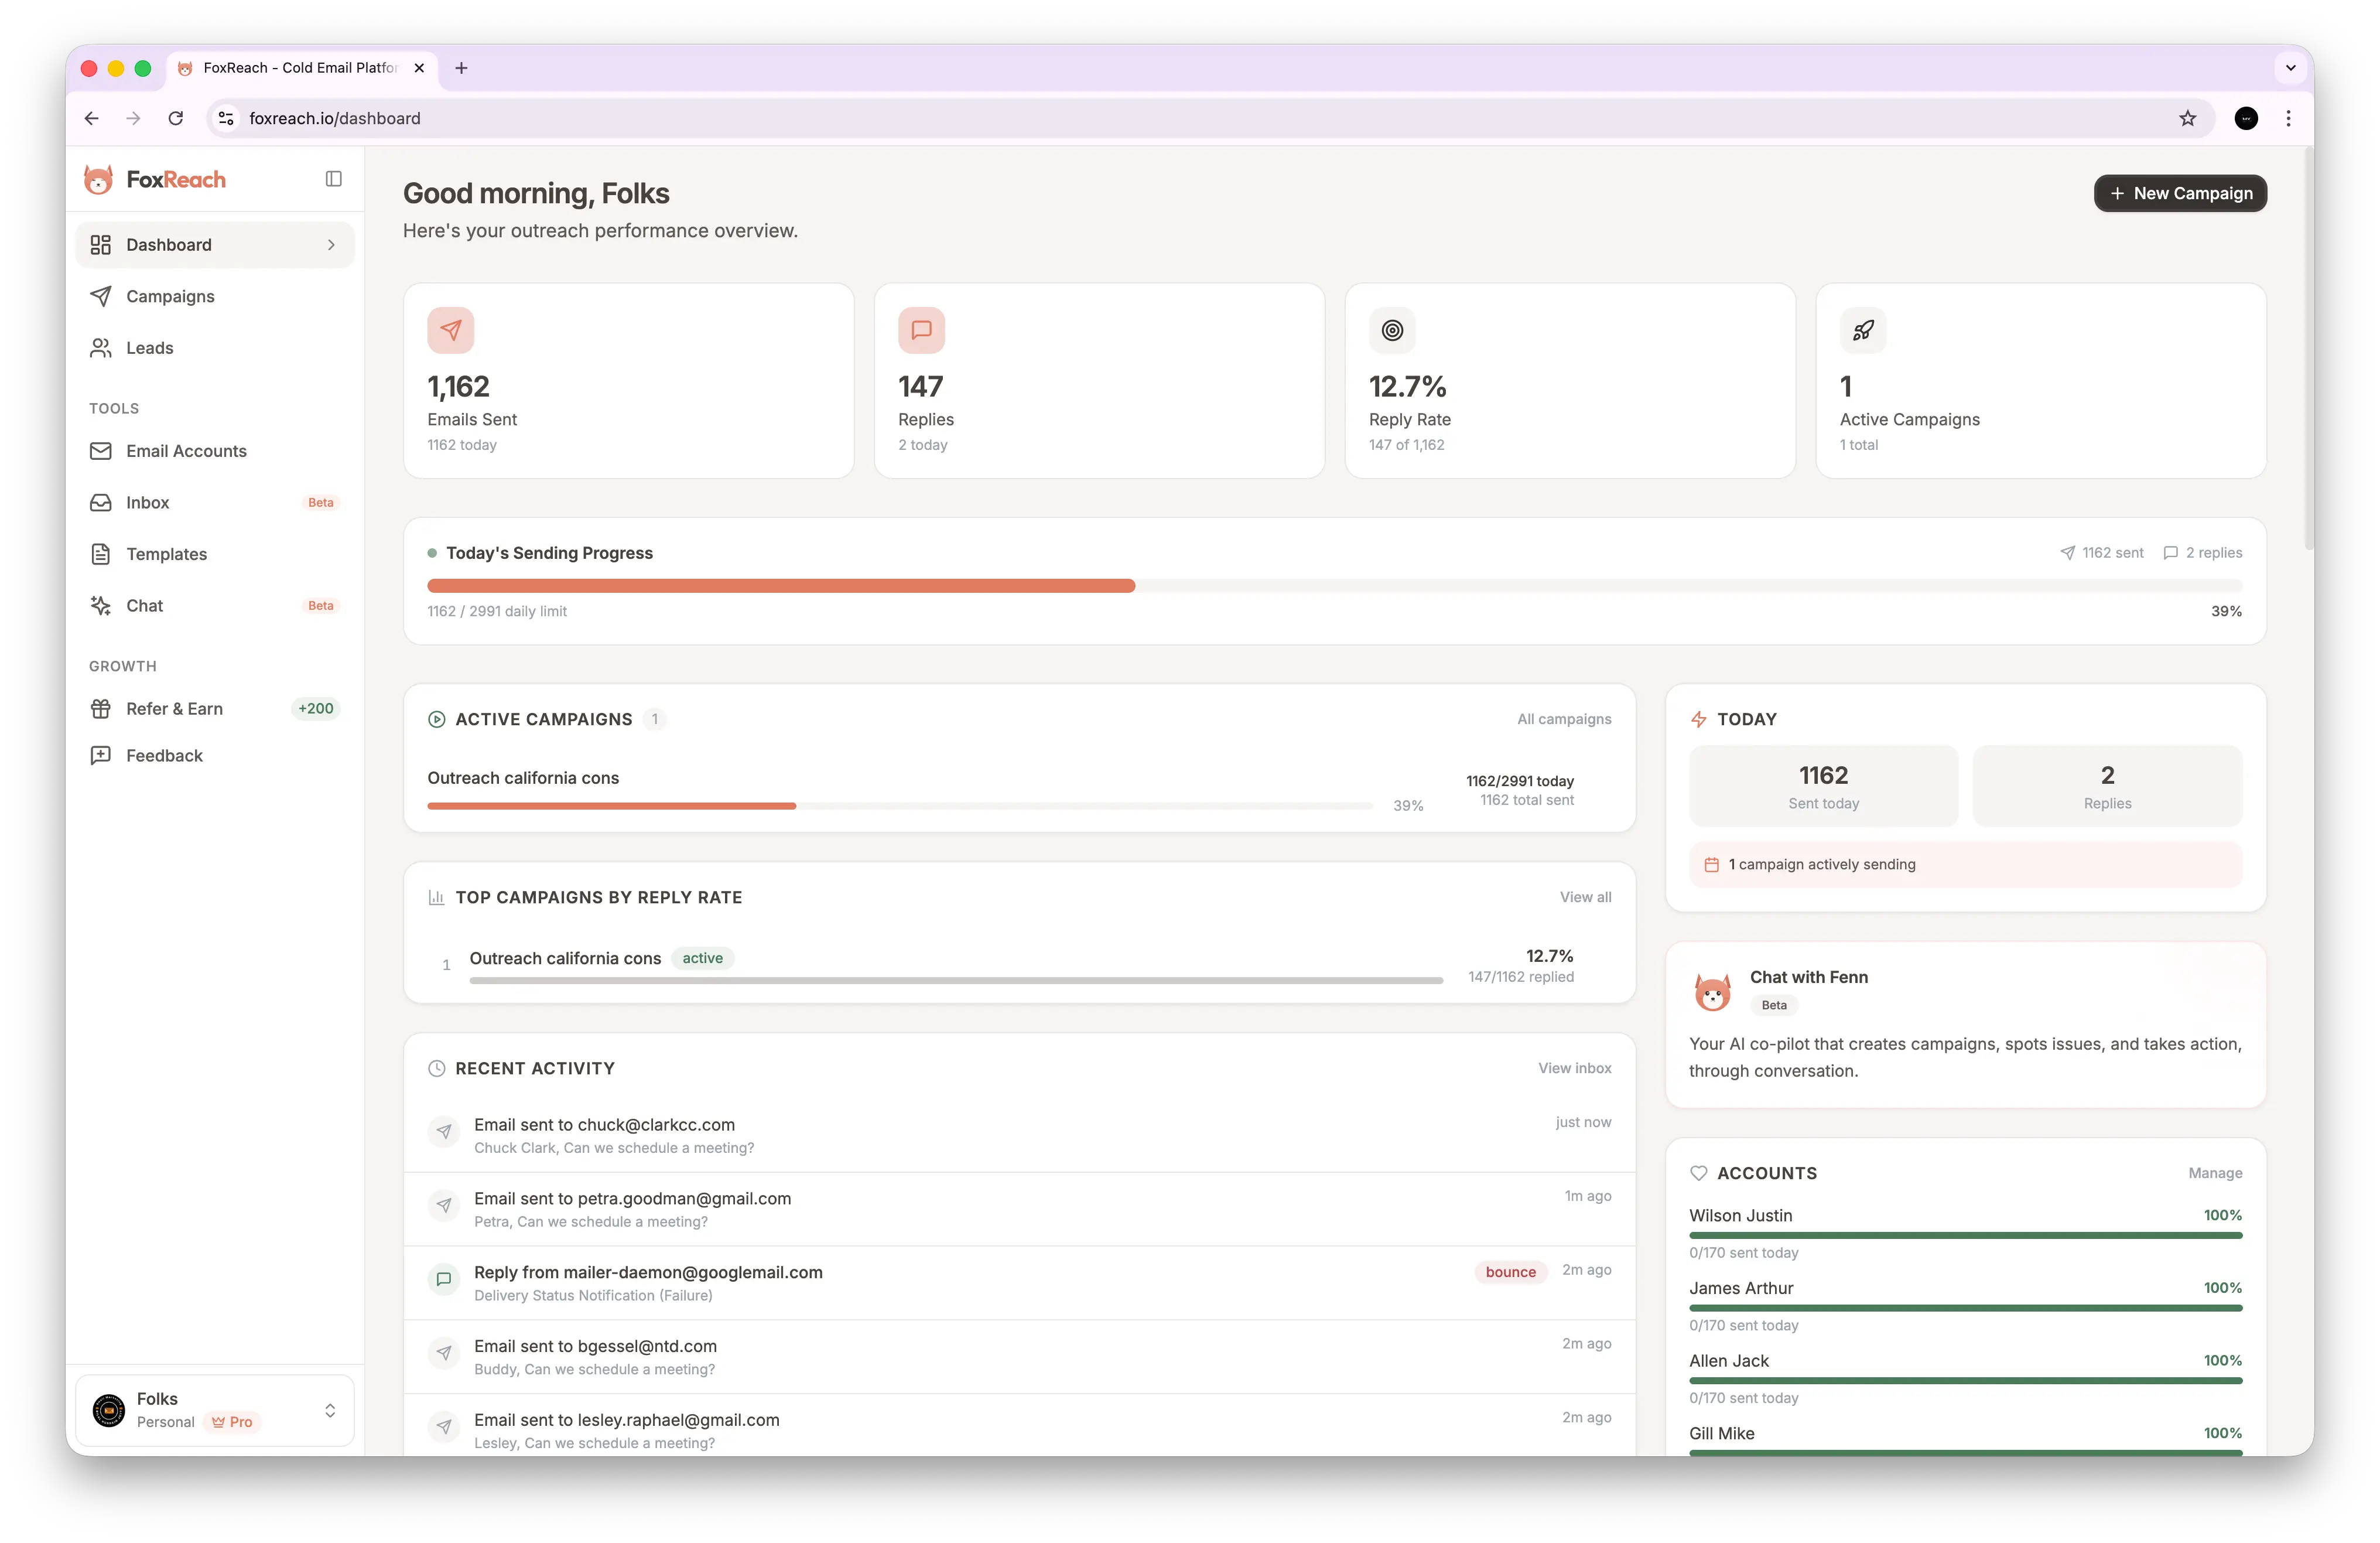Click the Top Campaigns bar chart icon
This screenshot has width=2380, height=1543.
click(x=436, y=897)
